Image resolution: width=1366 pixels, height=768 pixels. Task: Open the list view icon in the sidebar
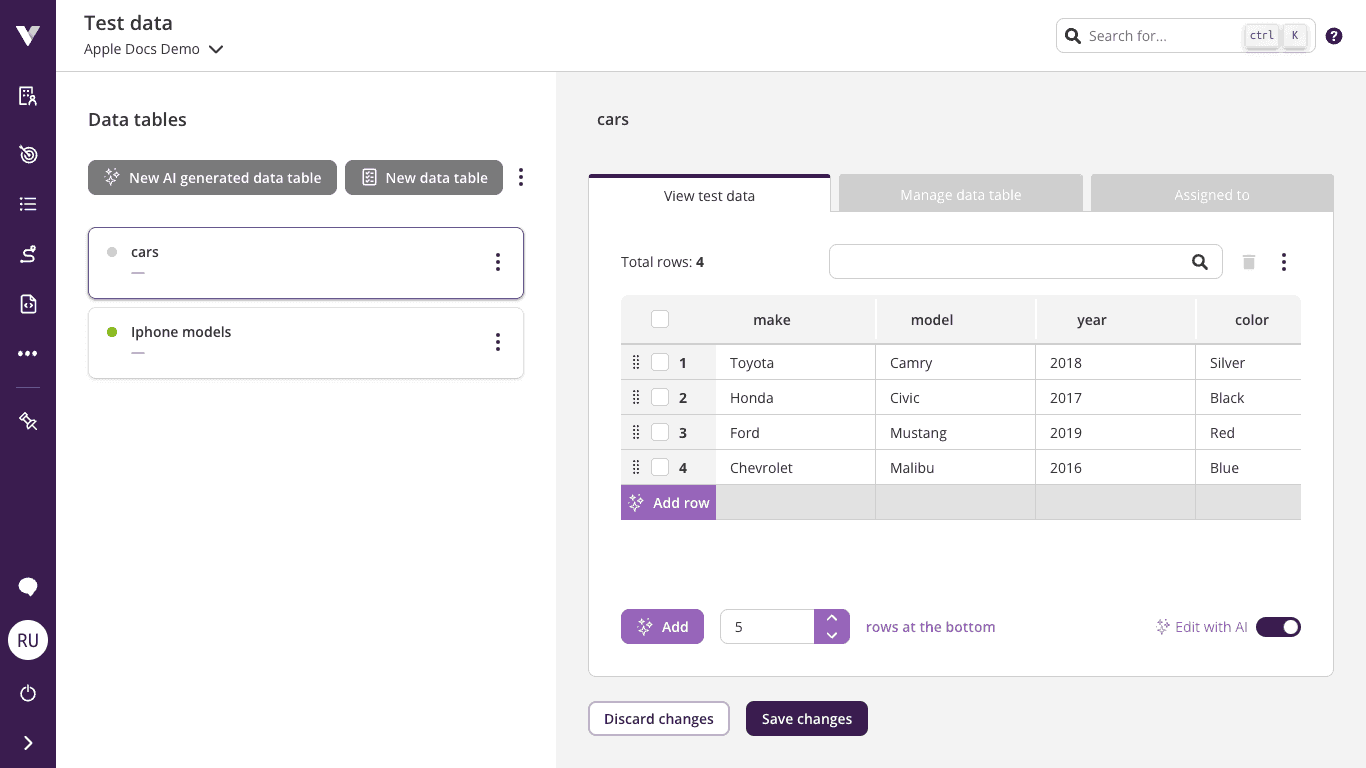pos(28,205)
